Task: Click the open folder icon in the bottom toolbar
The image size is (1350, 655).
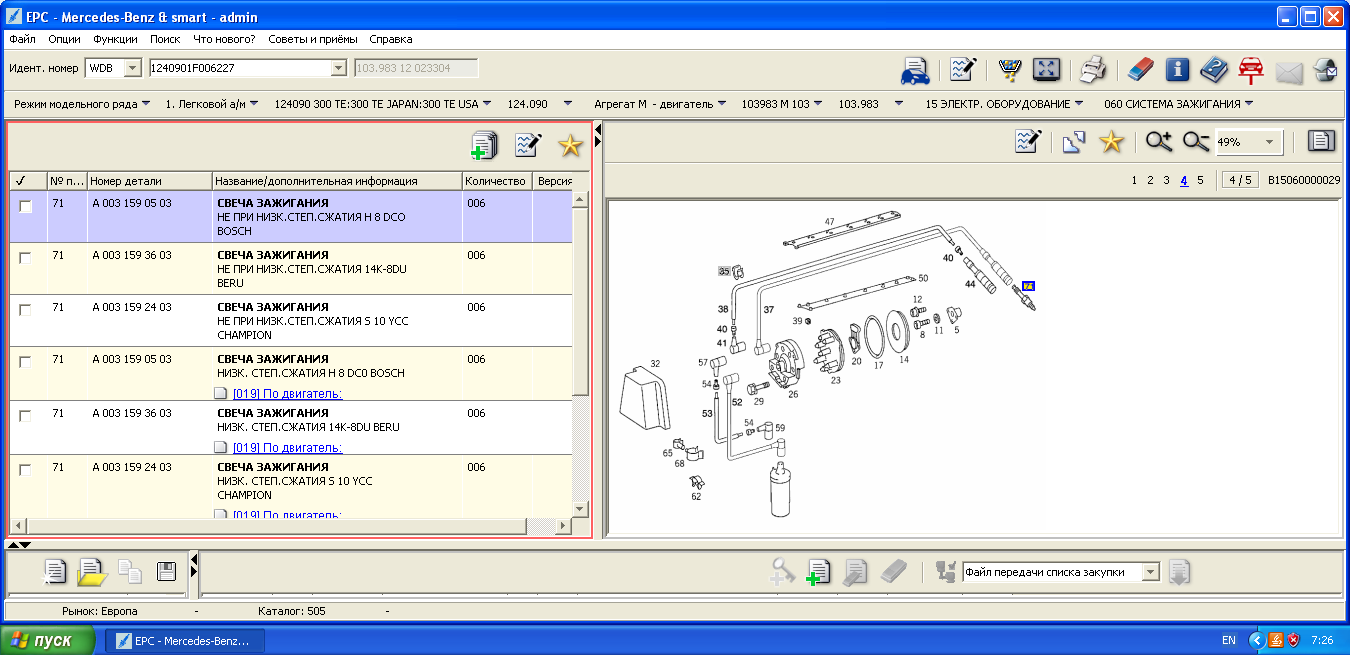Action: coord(91,572)
